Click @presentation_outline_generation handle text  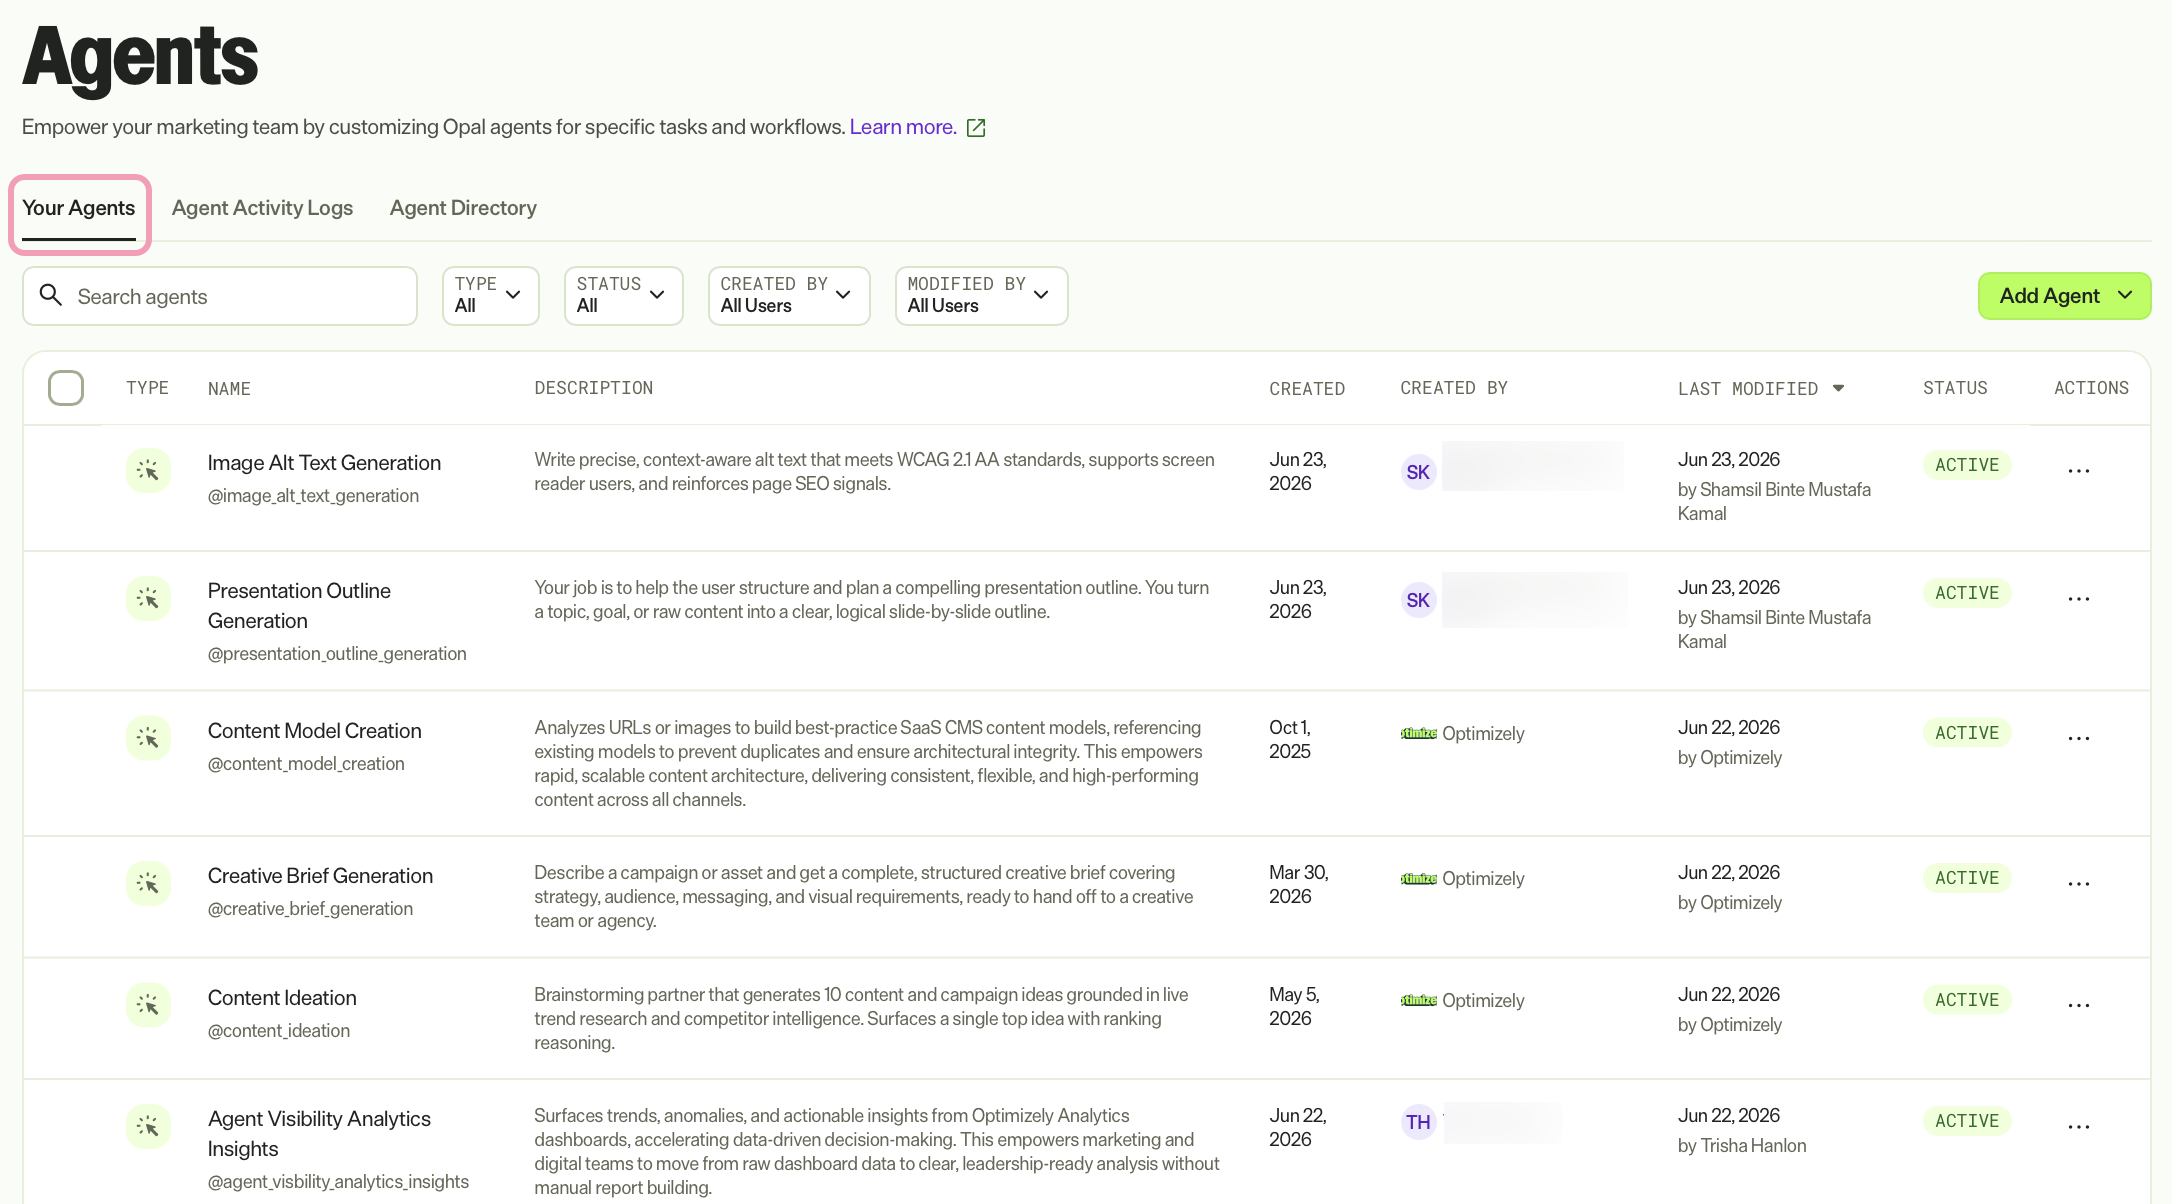click(x=337, y=654)
